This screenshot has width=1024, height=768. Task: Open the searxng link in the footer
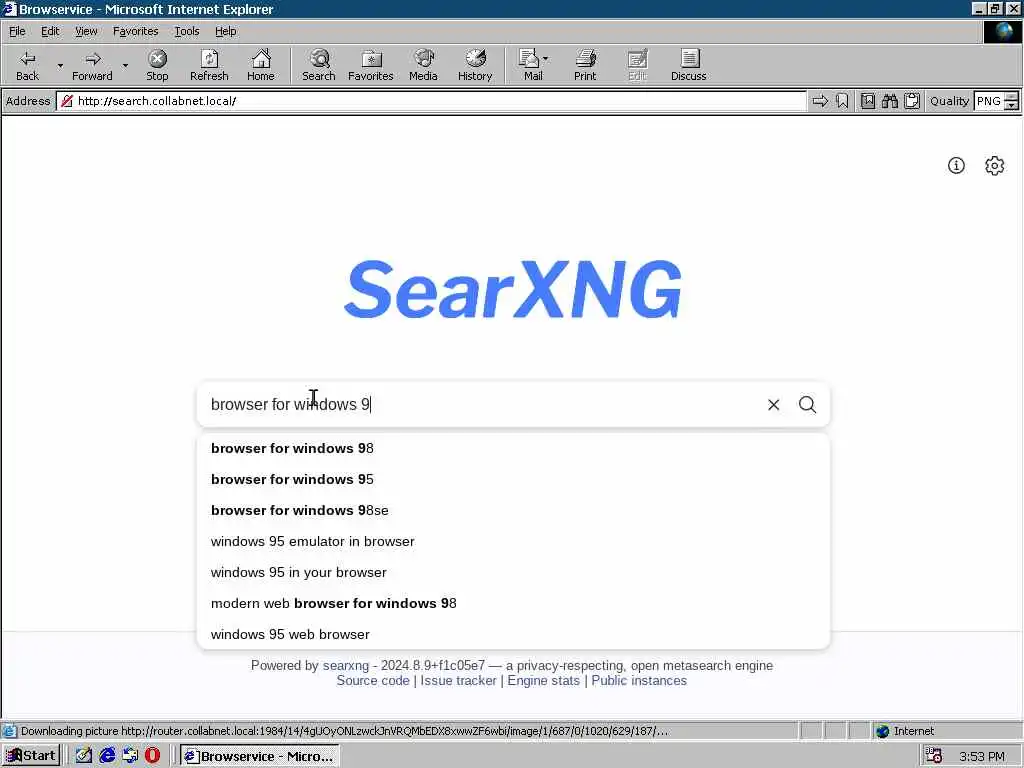345,665
